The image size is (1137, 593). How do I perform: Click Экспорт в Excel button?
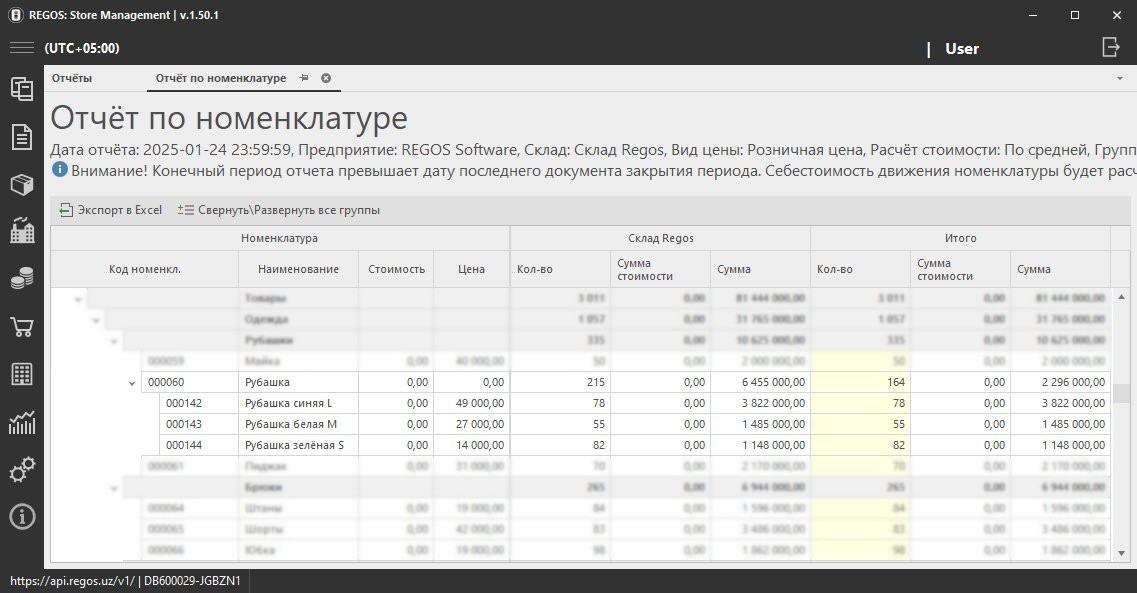(x=111, y=210)
